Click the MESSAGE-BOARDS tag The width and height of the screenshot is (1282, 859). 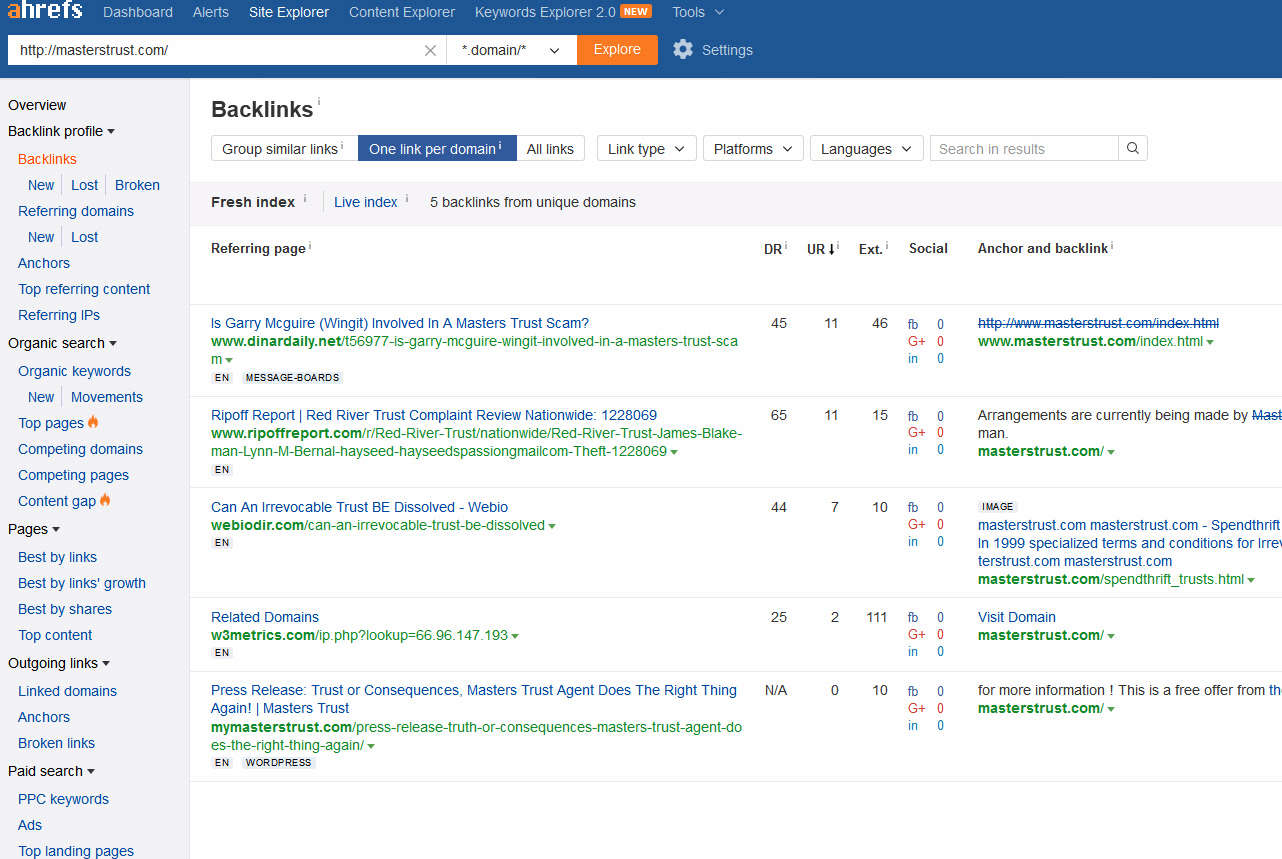(292, 378)
